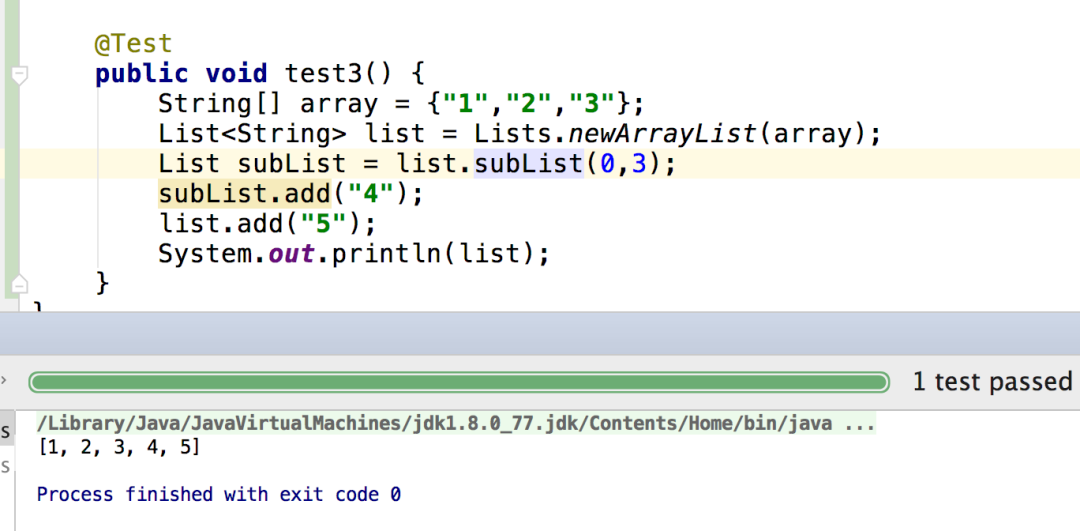Click the String[] array declaration
The image size is (1080, 531).
click(401, 104)
